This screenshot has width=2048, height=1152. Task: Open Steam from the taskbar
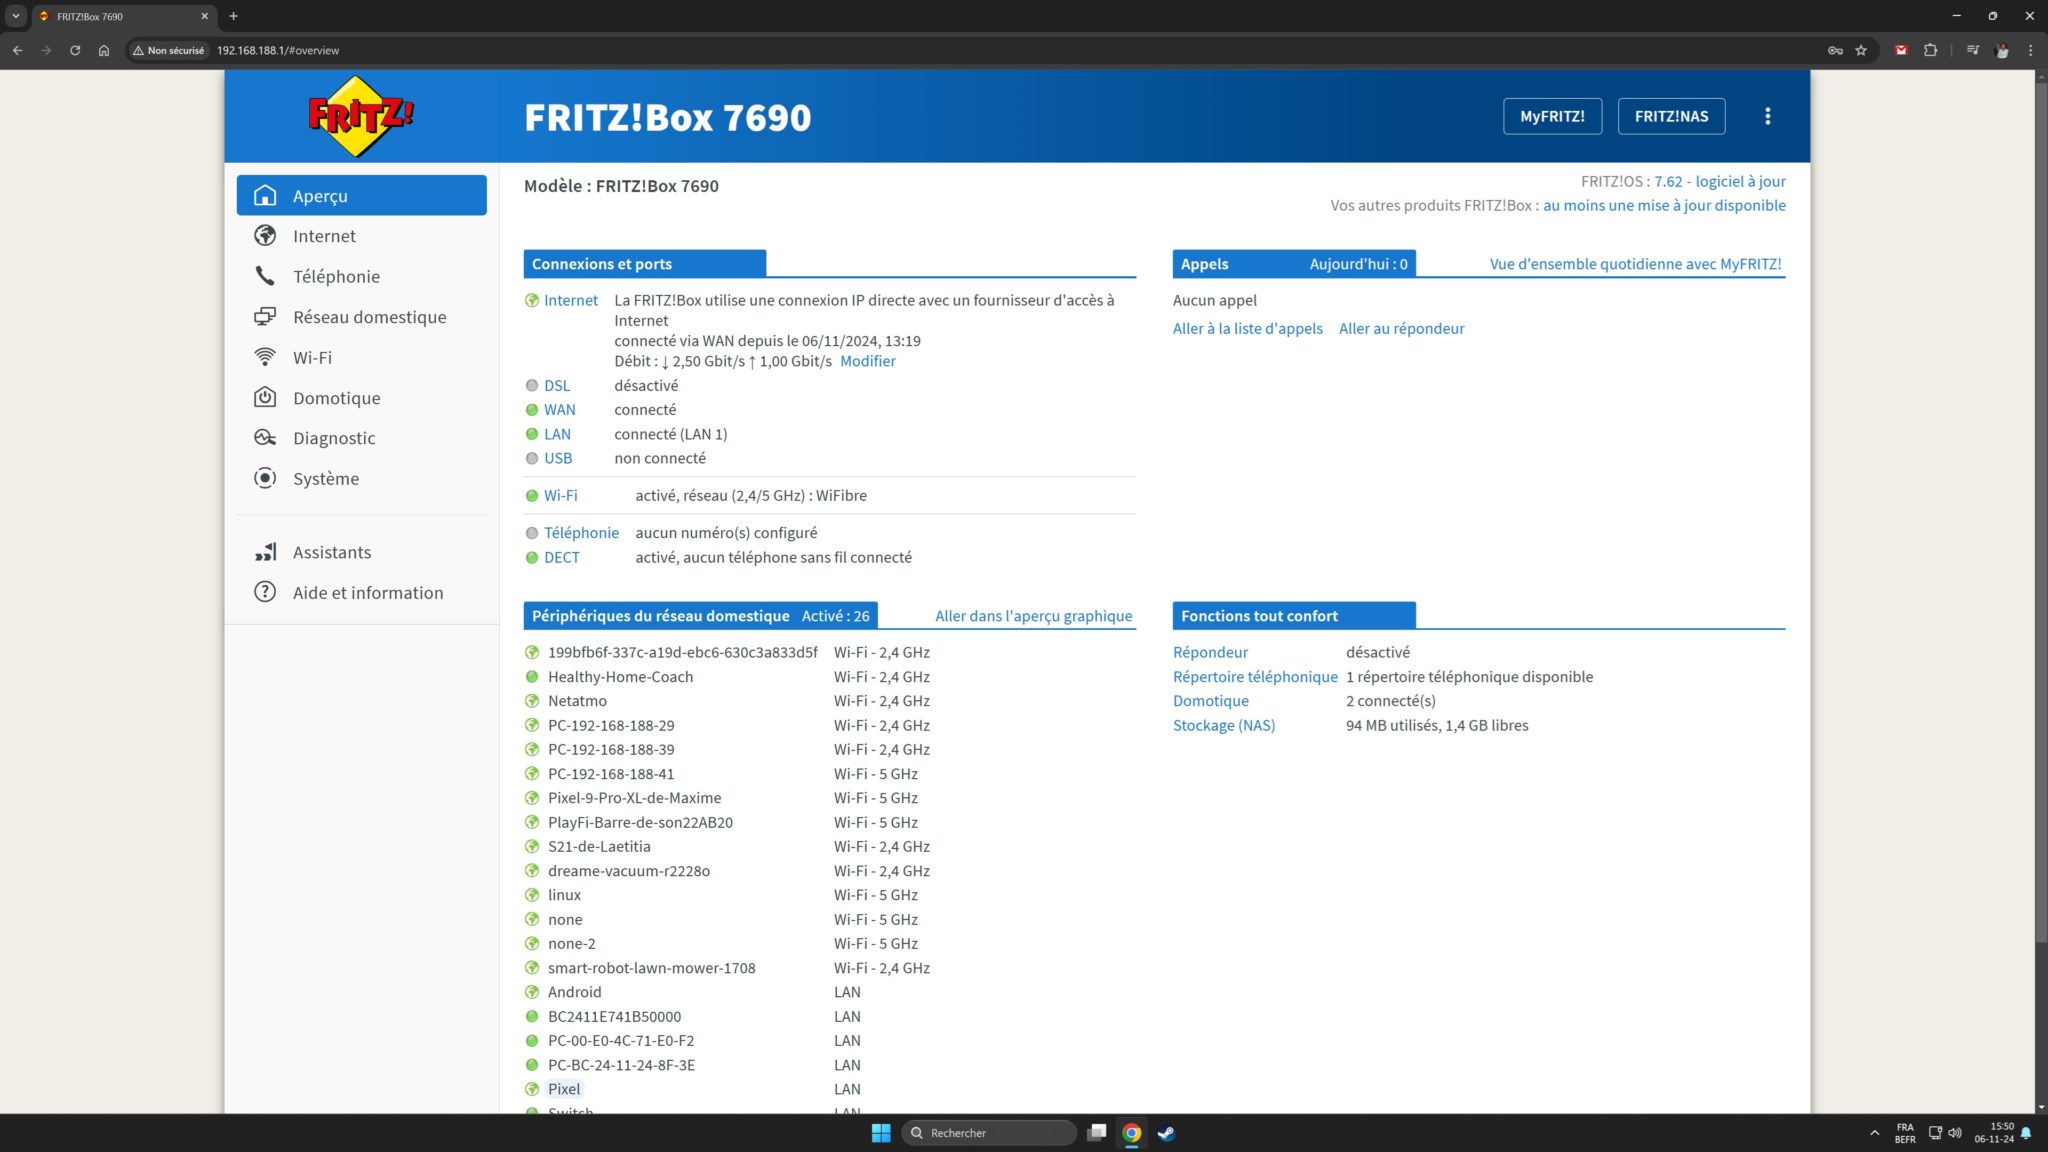[1166, 1133]
